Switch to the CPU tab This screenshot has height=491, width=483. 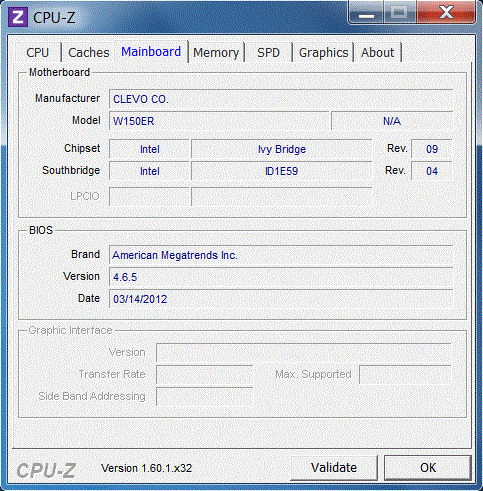38,53
